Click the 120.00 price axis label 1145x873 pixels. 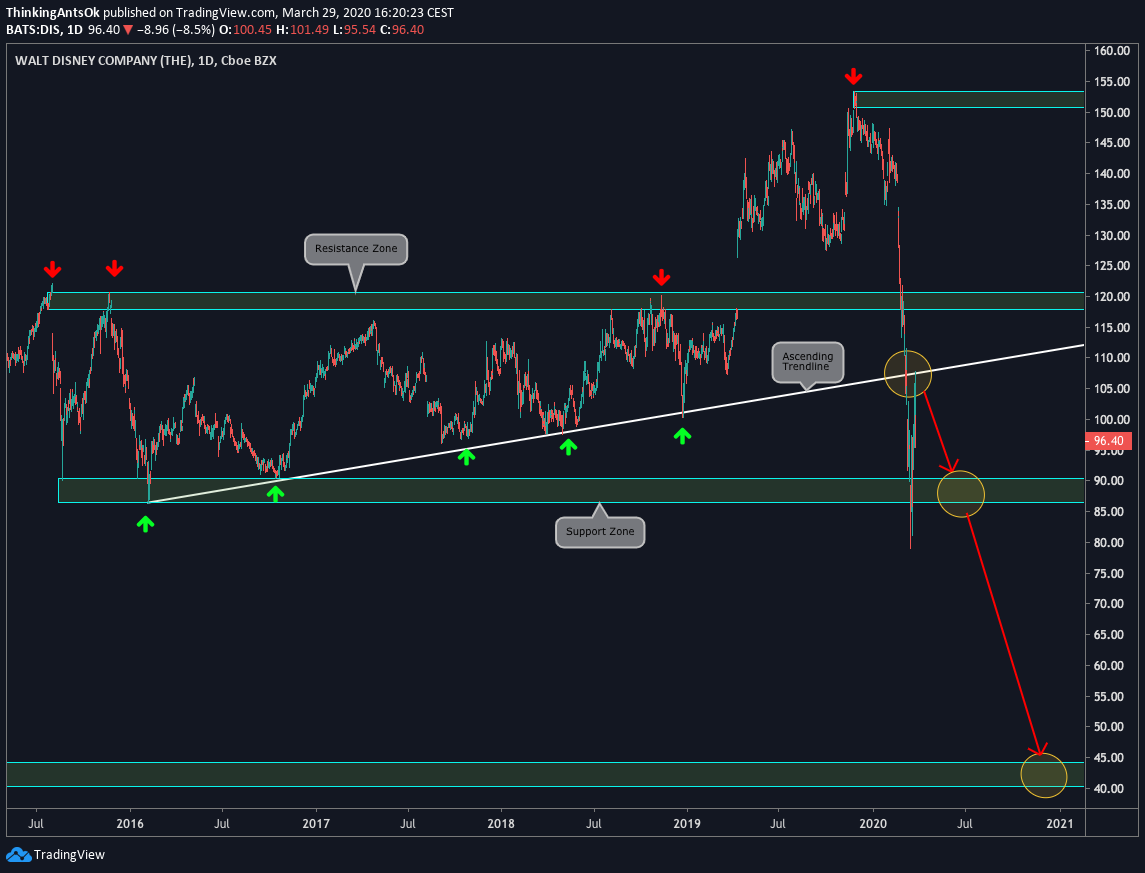point(1112,297)
